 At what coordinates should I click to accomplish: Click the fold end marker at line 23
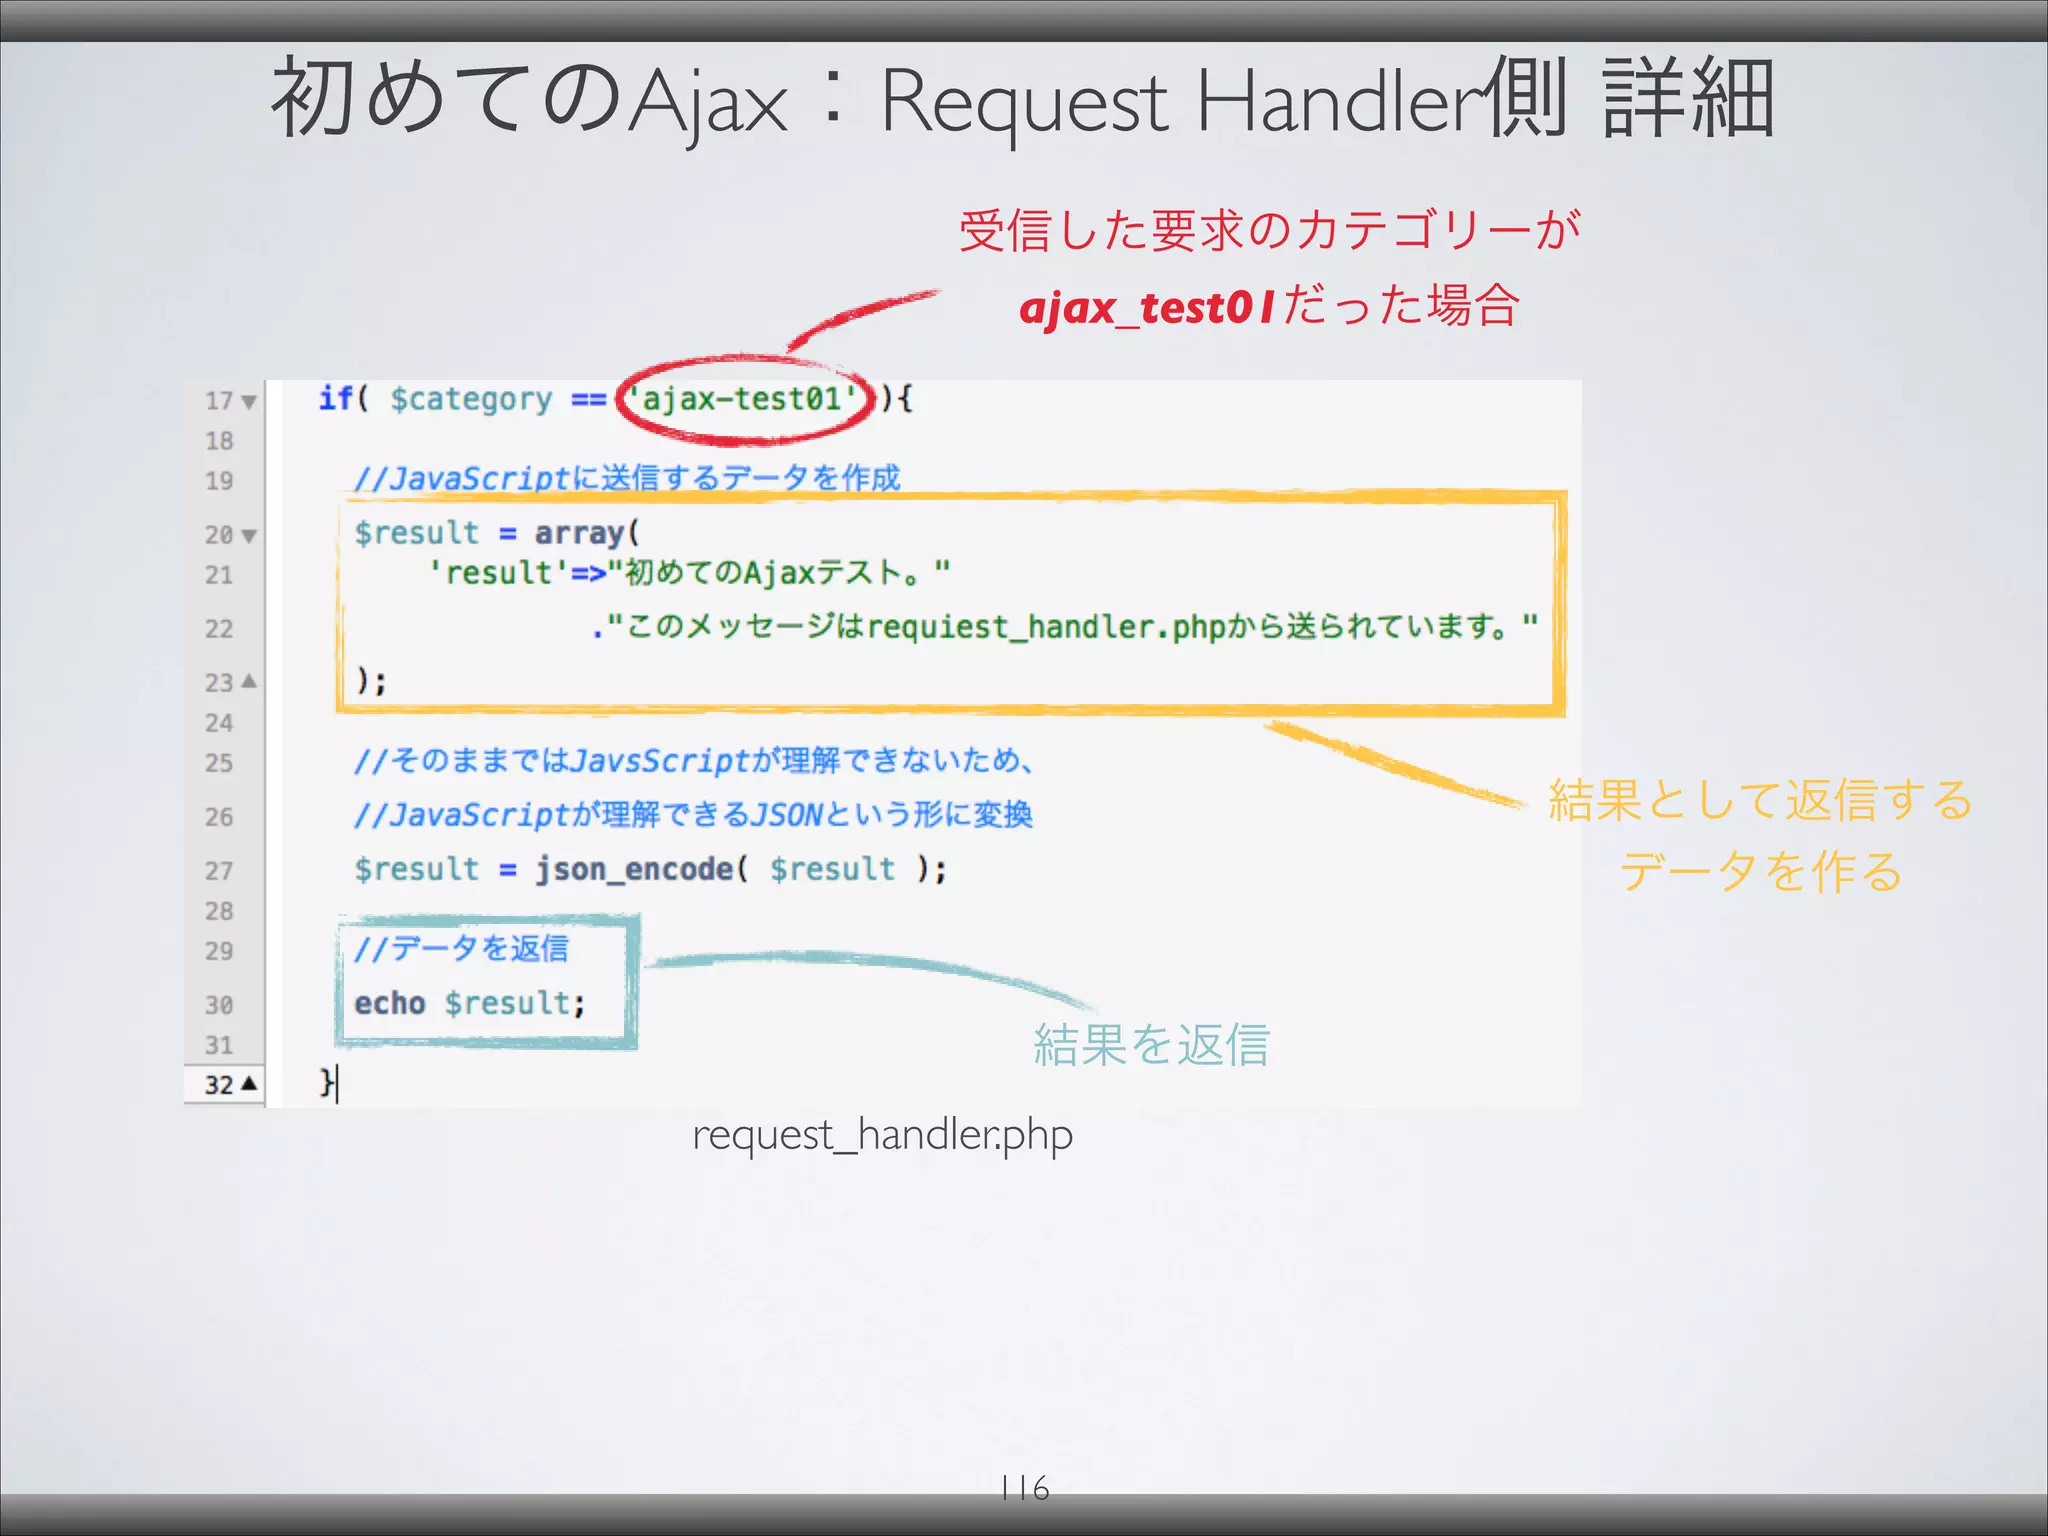click(x=249, y=681)
